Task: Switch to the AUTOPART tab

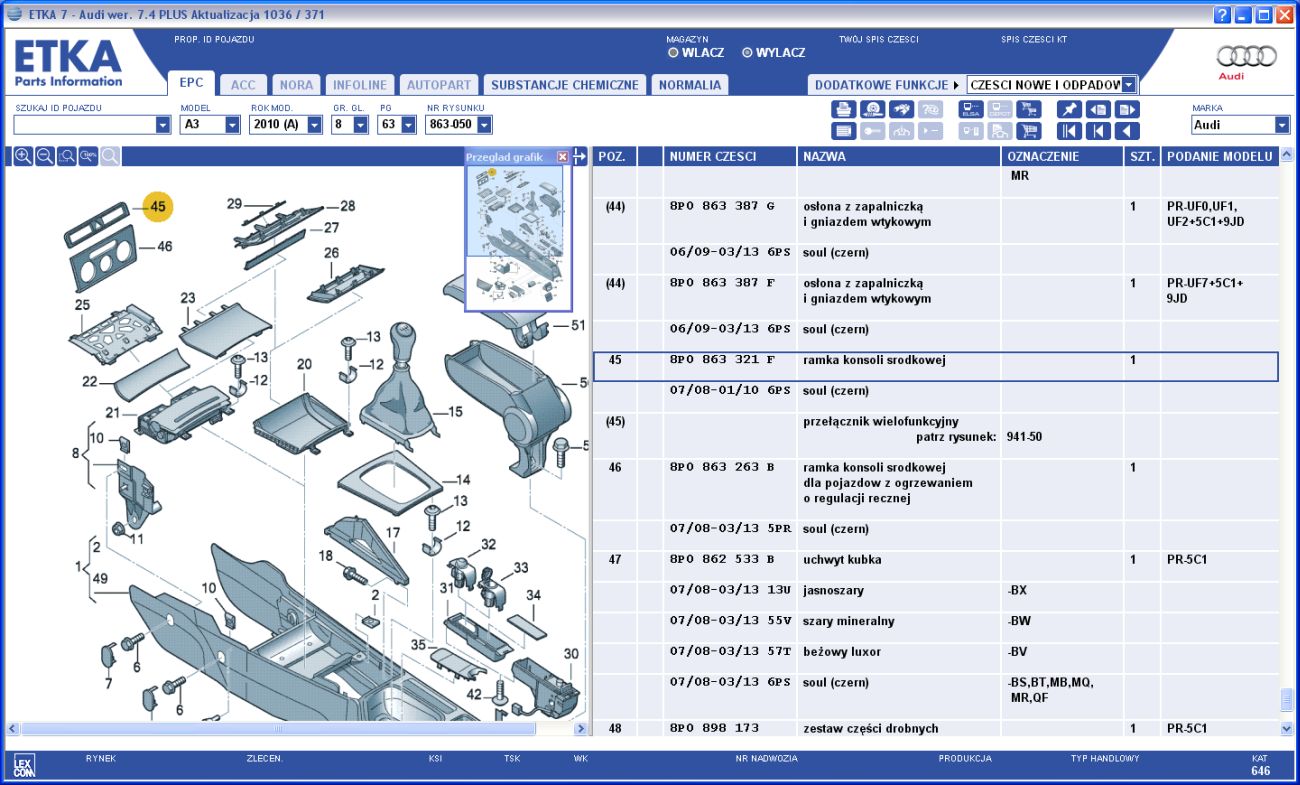Action: pos(438,85)
